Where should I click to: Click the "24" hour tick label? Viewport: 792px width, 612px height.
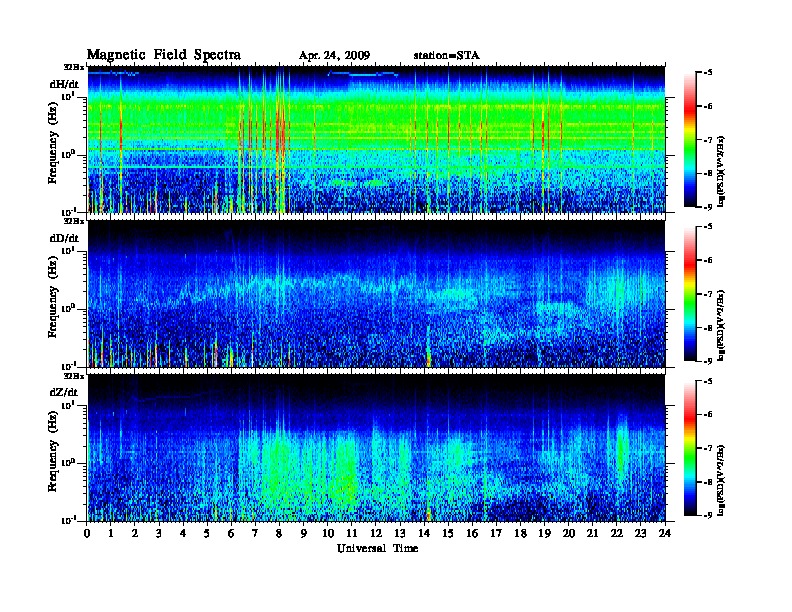pyautogui.click(x=665, y=534)
